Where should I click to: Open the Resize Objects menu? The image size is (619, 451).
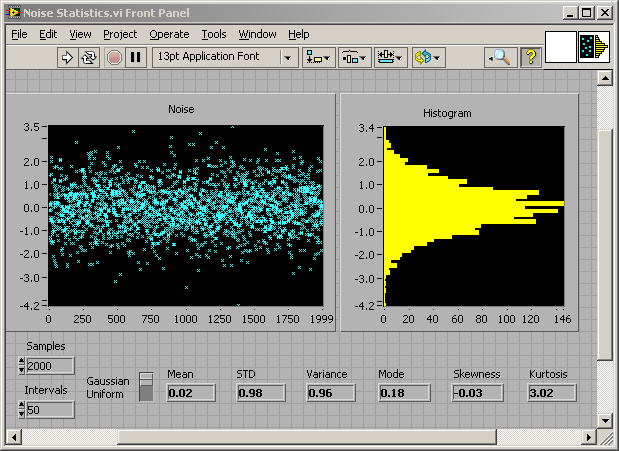pos(390,58)
